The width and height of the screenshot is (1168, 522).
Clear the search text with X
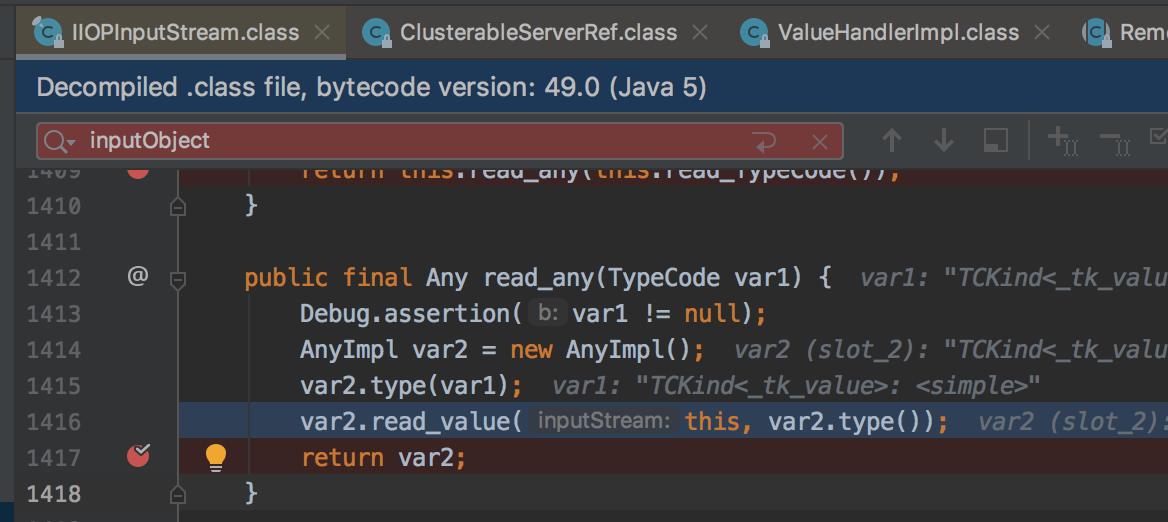coord(819,141)
